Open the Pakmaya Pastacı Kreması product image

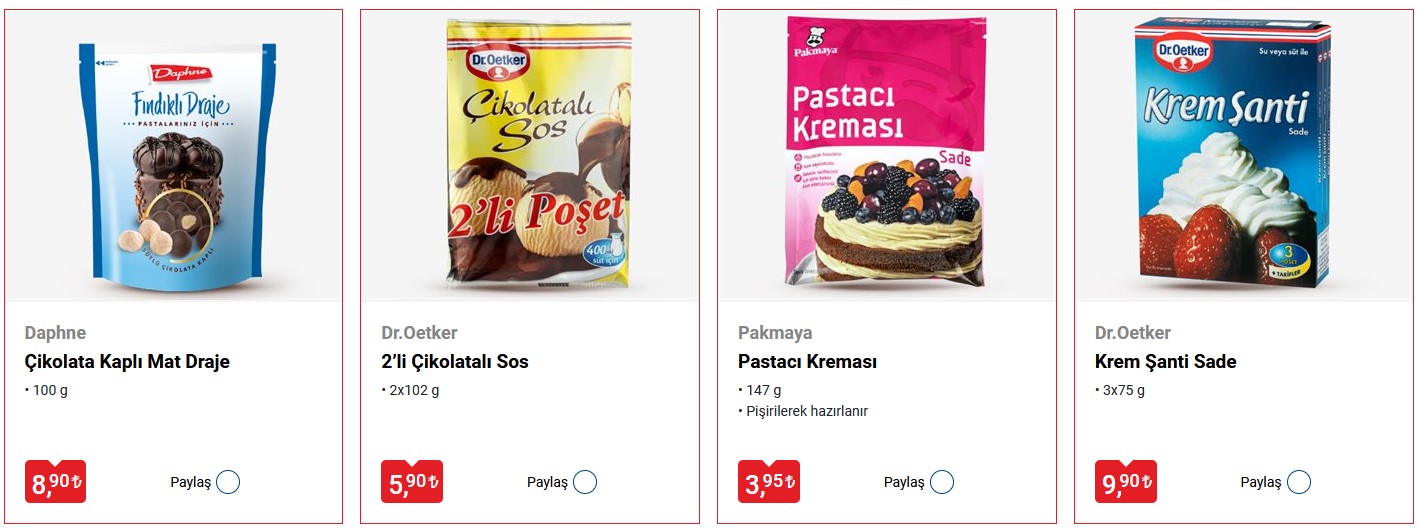pos(887,152)
